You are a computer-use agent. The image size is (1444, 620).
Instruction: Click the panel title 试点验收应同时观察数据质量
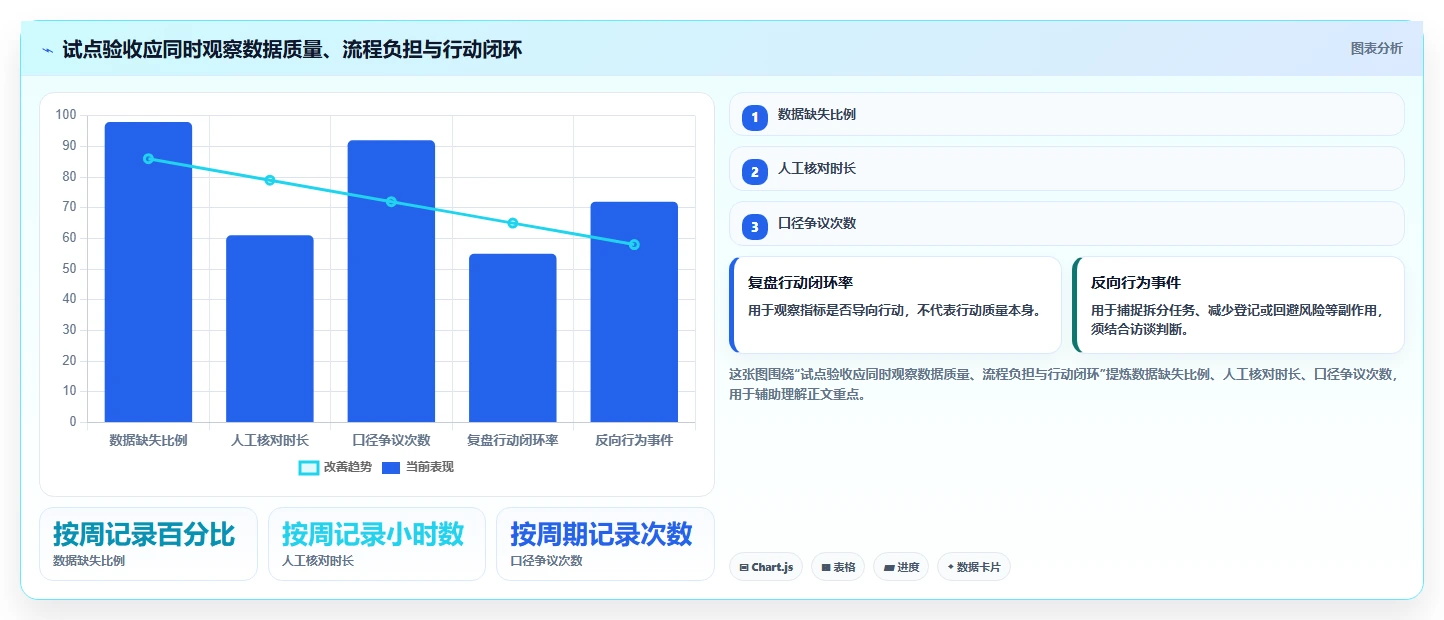[x=292, y=49]
